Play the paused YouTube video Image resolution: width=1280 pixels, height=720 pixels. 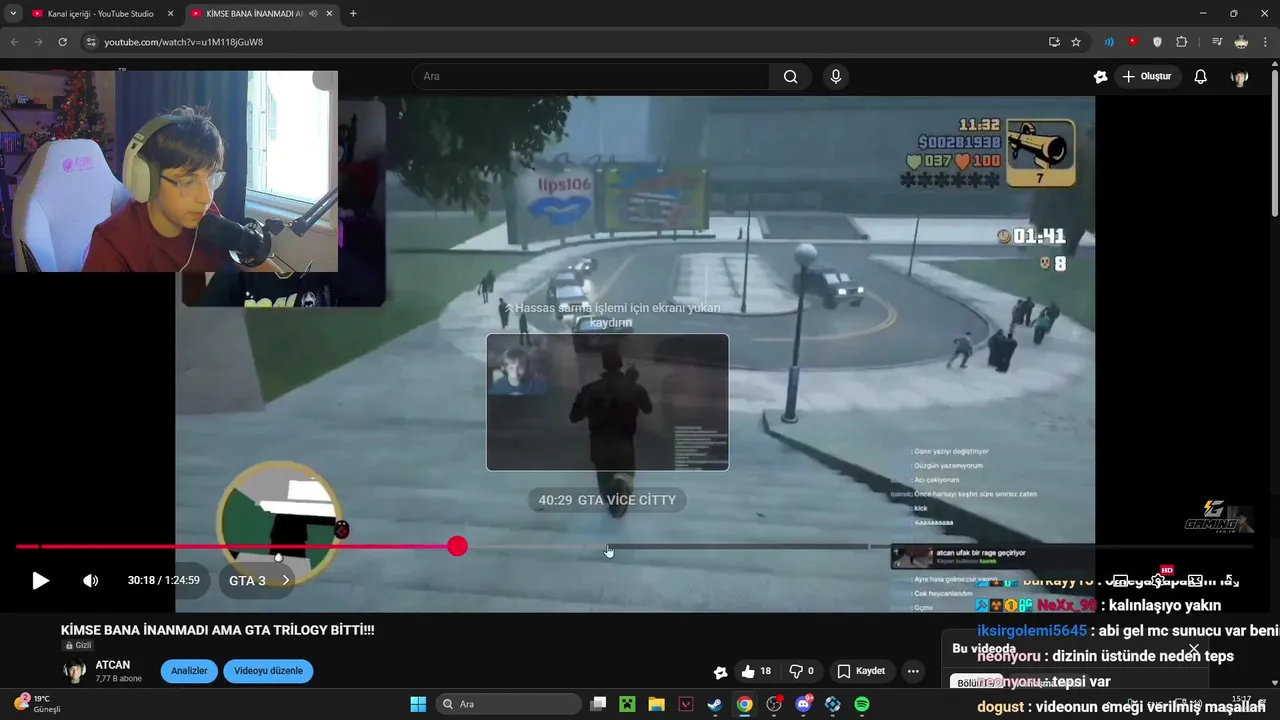(40, 581)
